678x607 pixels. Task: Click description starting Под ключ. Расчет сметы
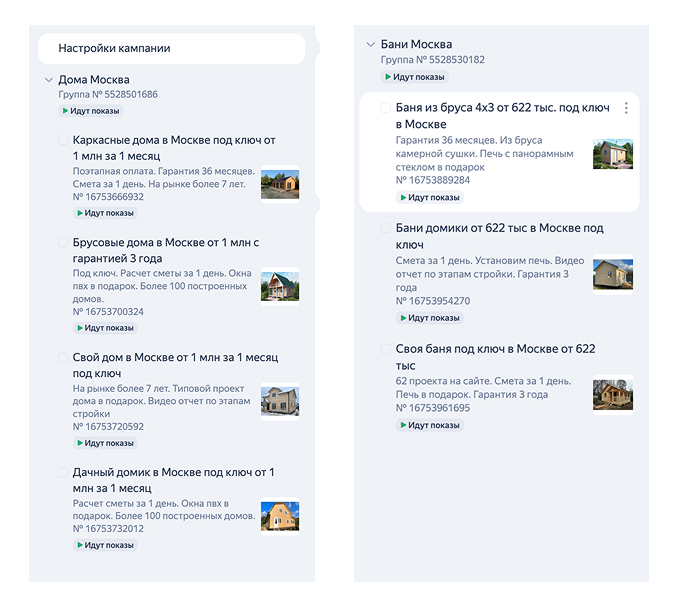point(162,286)
